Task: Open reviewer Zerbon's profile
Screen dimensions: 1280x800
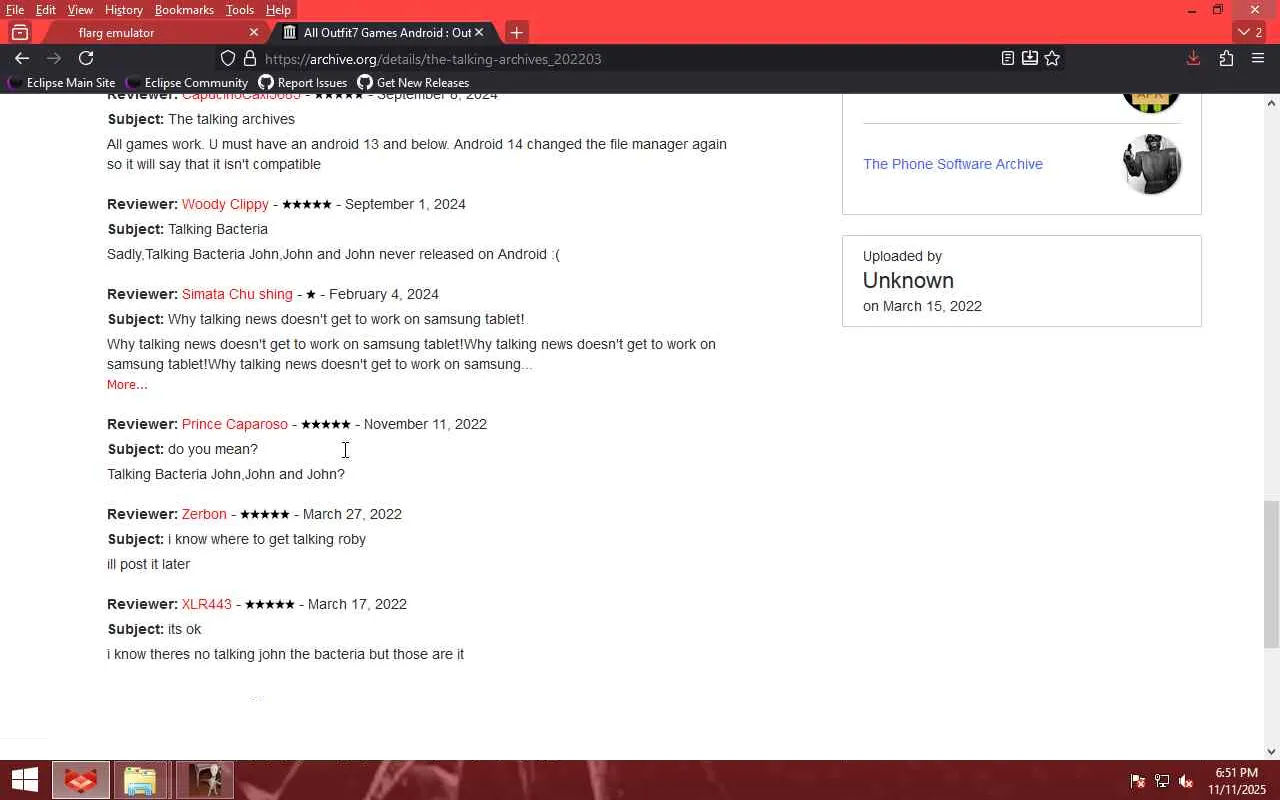Action: [204, 514]
